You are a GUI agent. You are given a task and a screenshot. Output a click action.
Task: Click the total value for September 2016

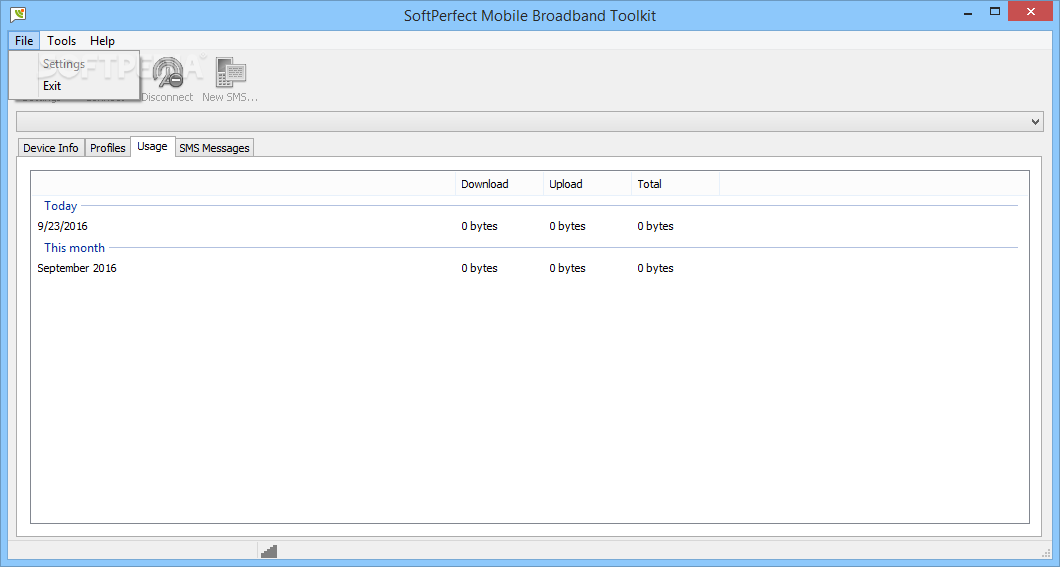(x=655, y=268)
